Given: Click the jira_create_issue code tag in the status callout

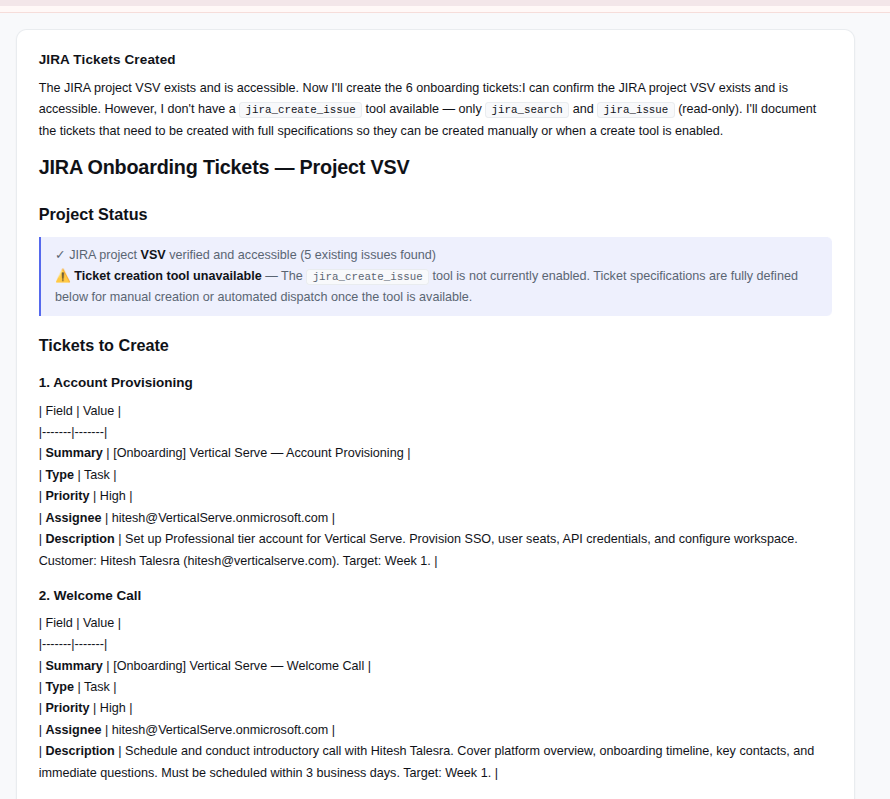Looking at the screenshot, I should [367, 276].
